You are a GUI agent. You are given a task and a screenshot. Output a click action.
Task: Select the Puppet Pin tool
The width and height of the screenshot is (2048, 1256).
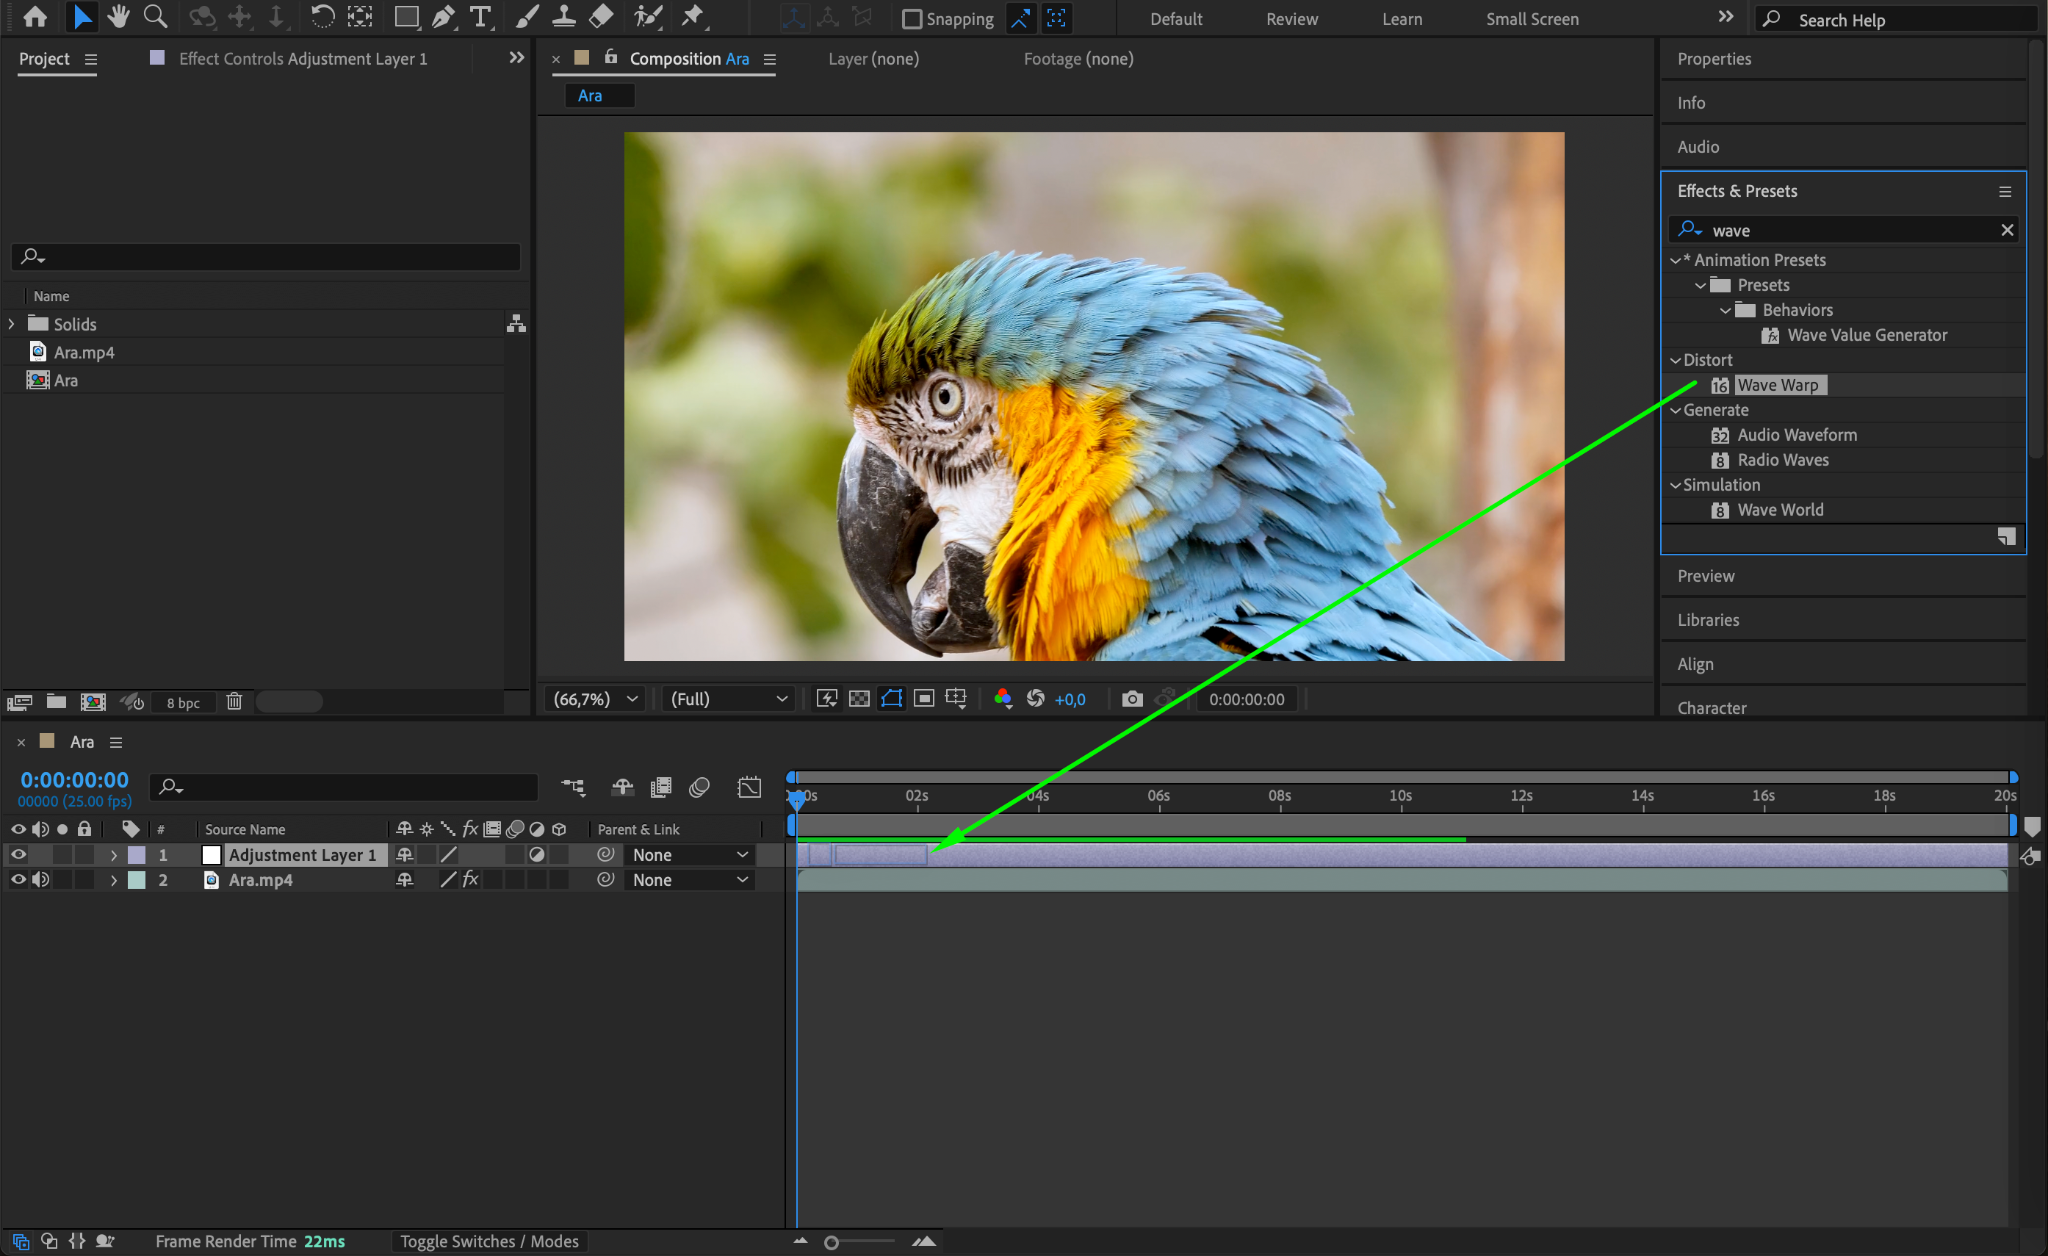point(692,17)
